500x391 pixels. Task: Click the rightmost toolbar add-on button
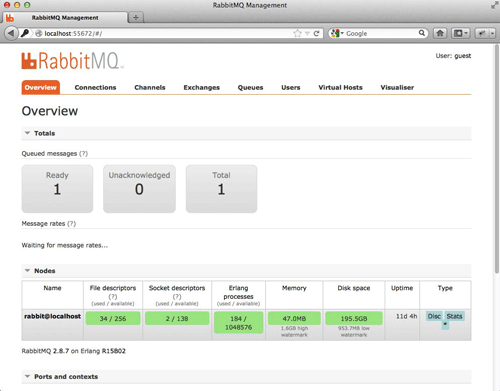(486, 33)
